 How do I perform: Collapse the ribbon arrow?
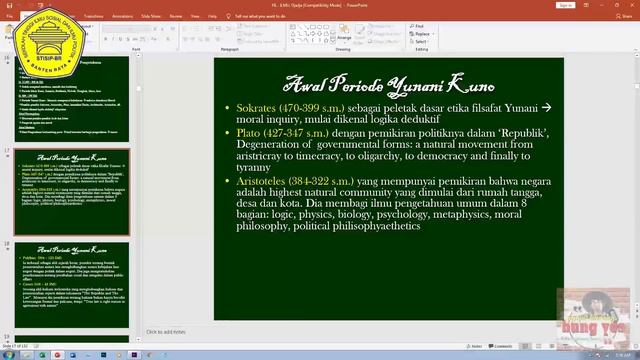coord(636,49)
